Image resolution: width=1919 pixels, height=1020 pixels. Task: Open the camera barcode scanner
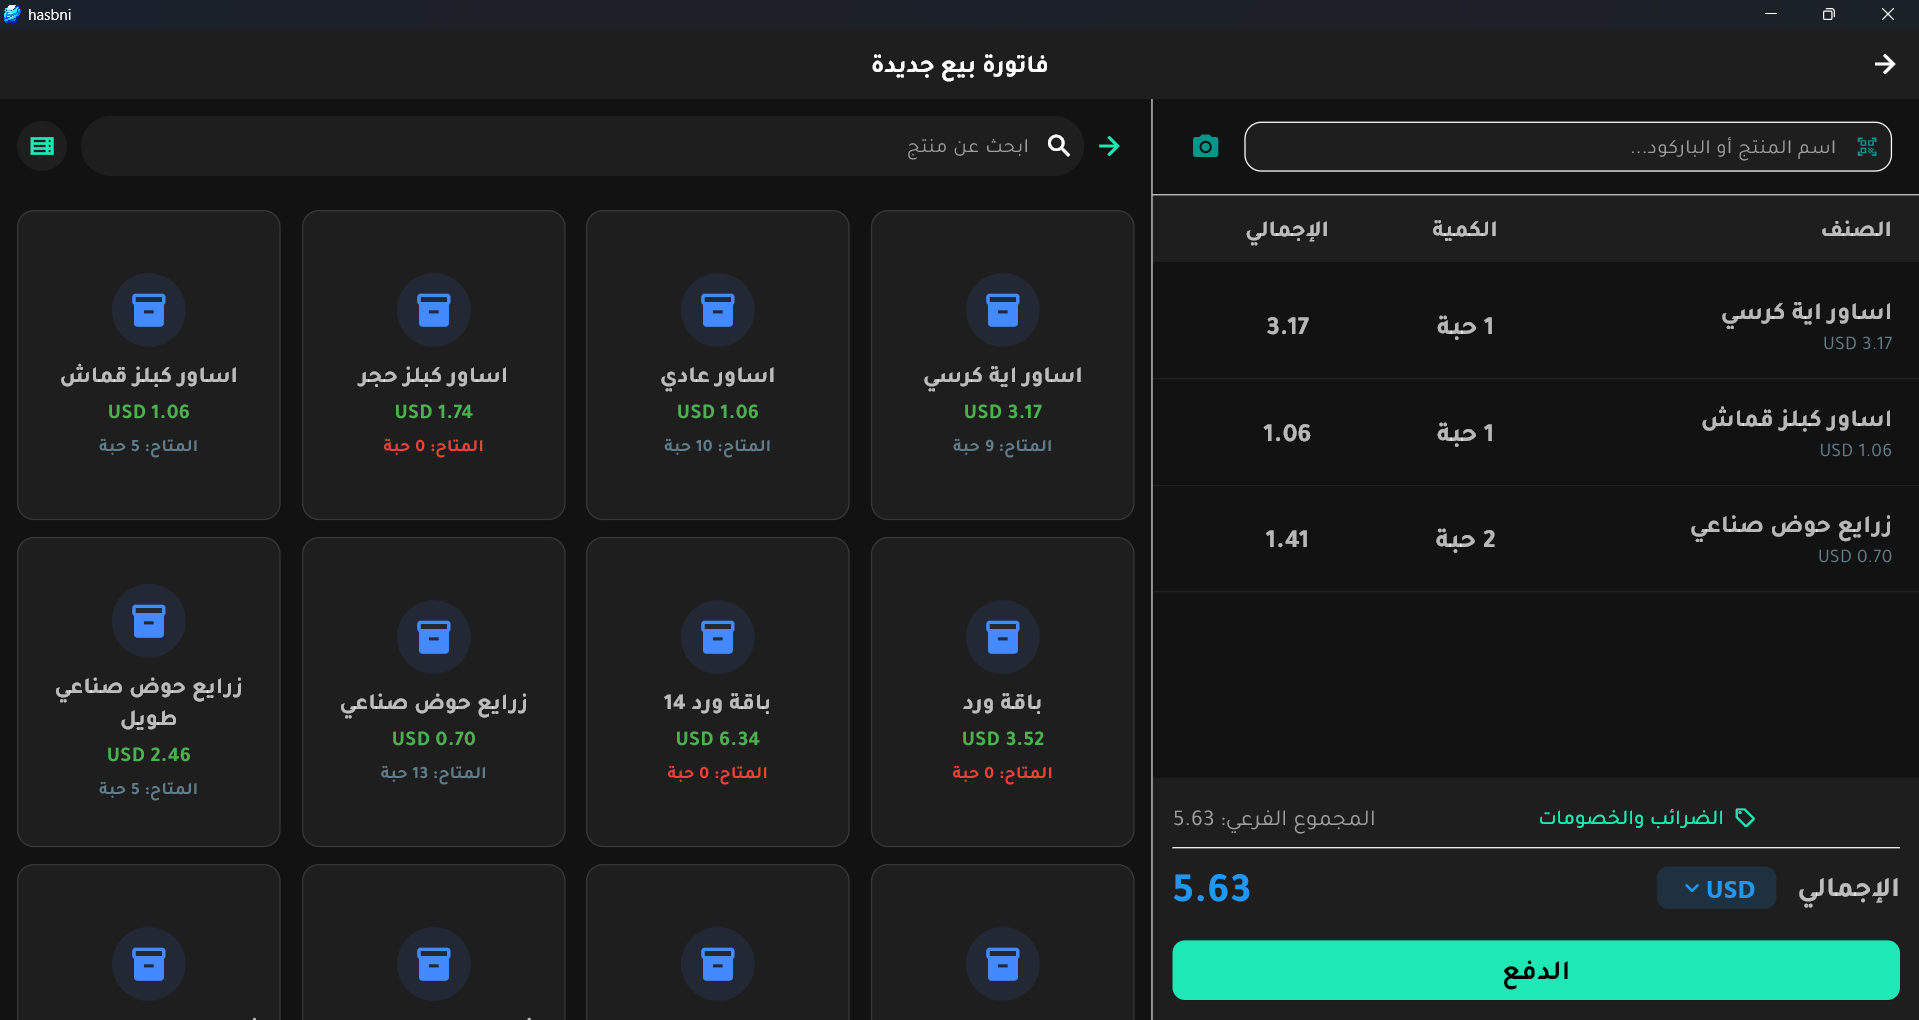tap(1206, 147)
